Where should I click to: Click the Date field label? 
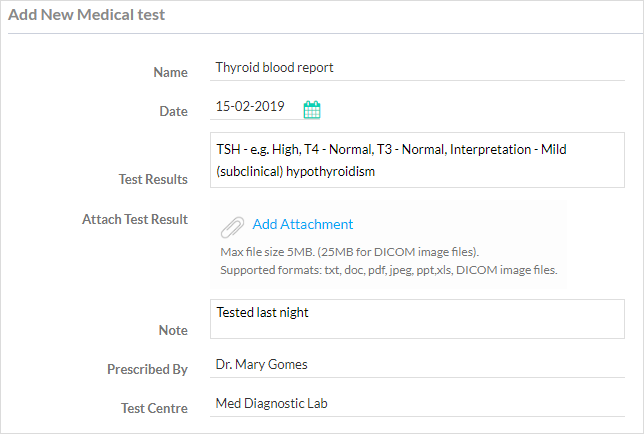tap(173, 111)
